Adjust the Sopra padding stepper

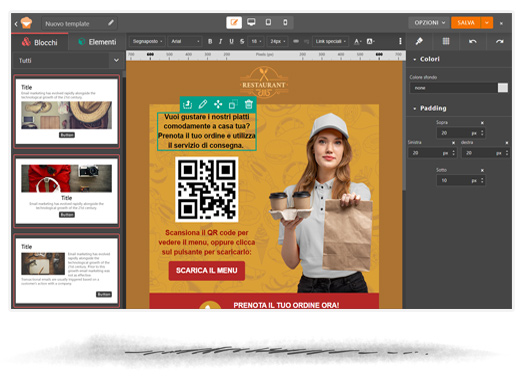(x=482, y=133)
